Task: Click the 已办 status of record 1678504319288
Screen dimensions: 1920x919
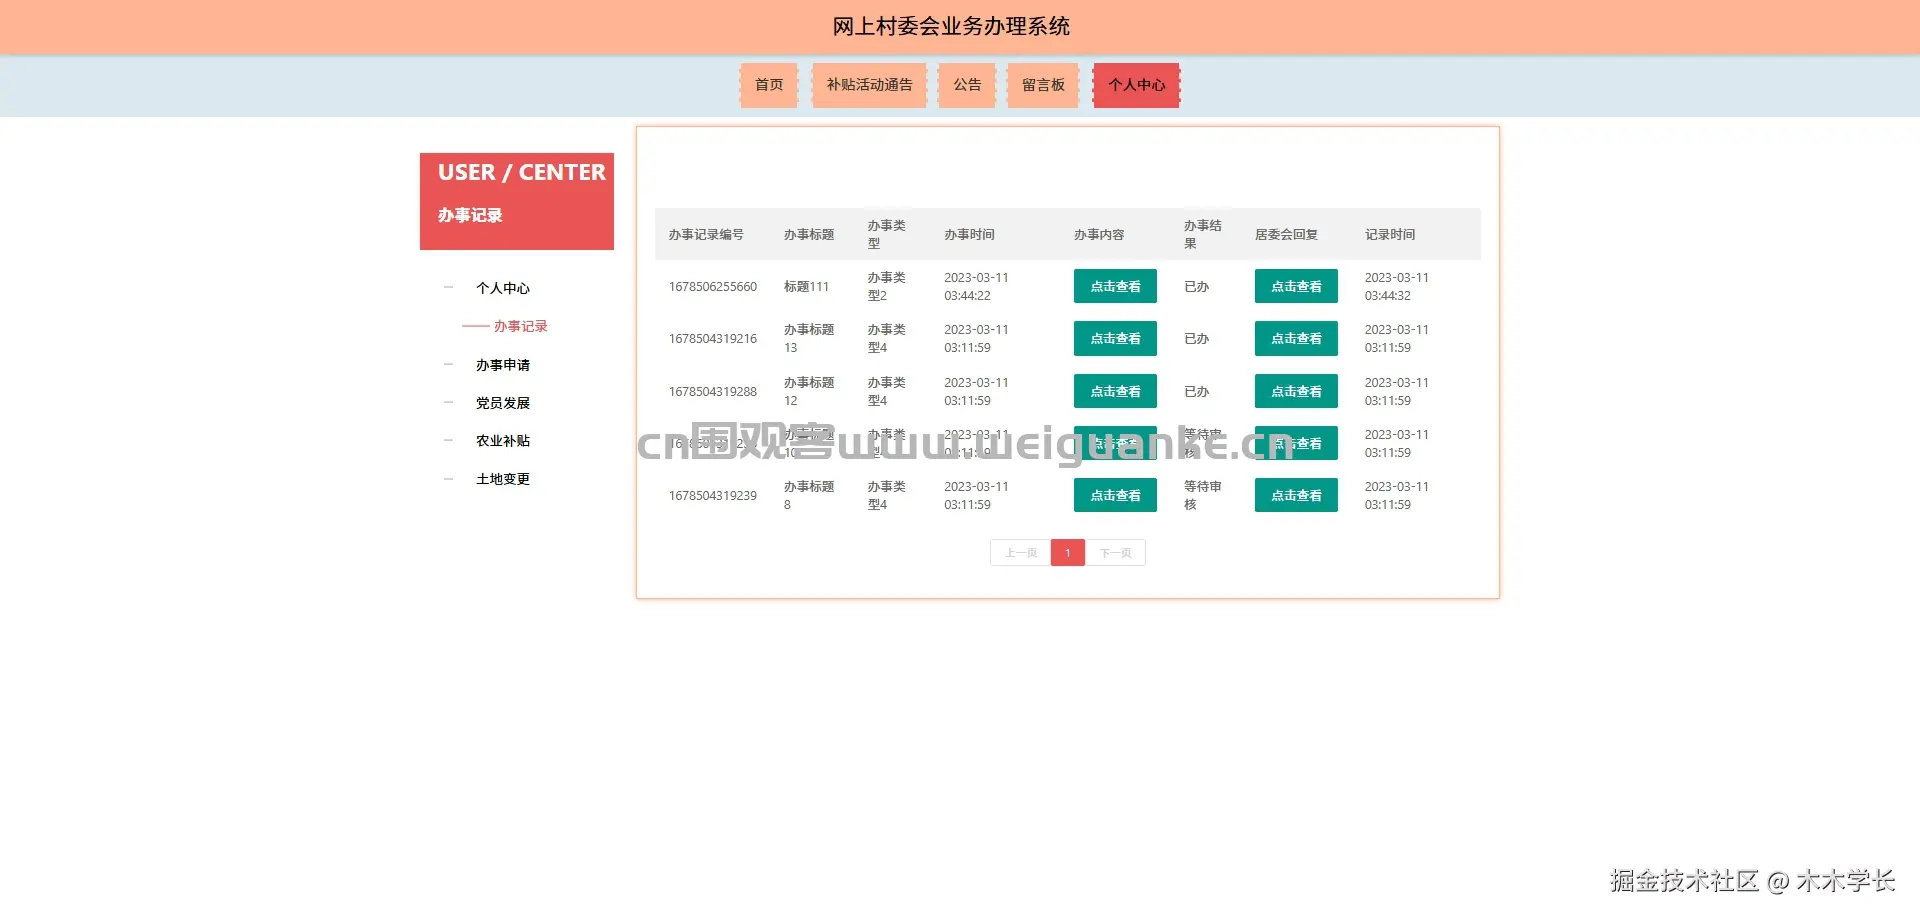Action: tap(1196, 391)
